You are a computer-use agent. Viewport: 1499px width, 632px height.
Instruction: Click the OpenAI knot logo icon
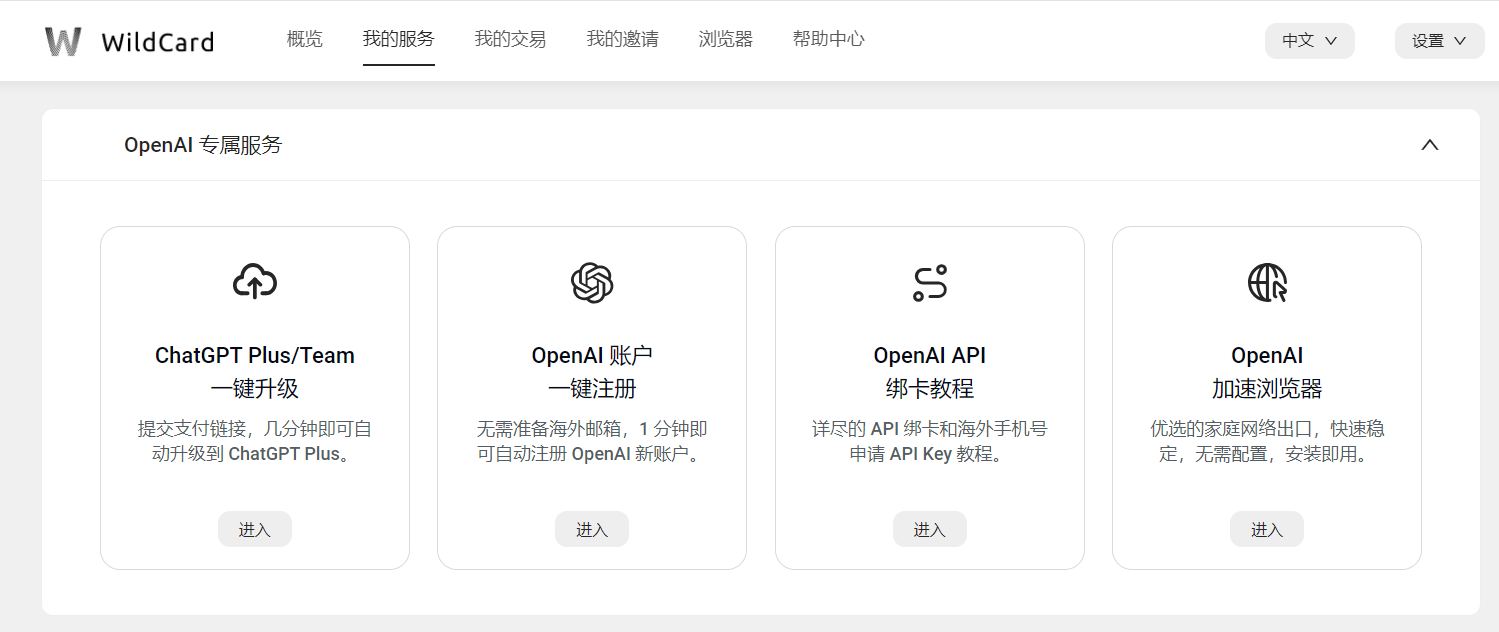point(592,282)
